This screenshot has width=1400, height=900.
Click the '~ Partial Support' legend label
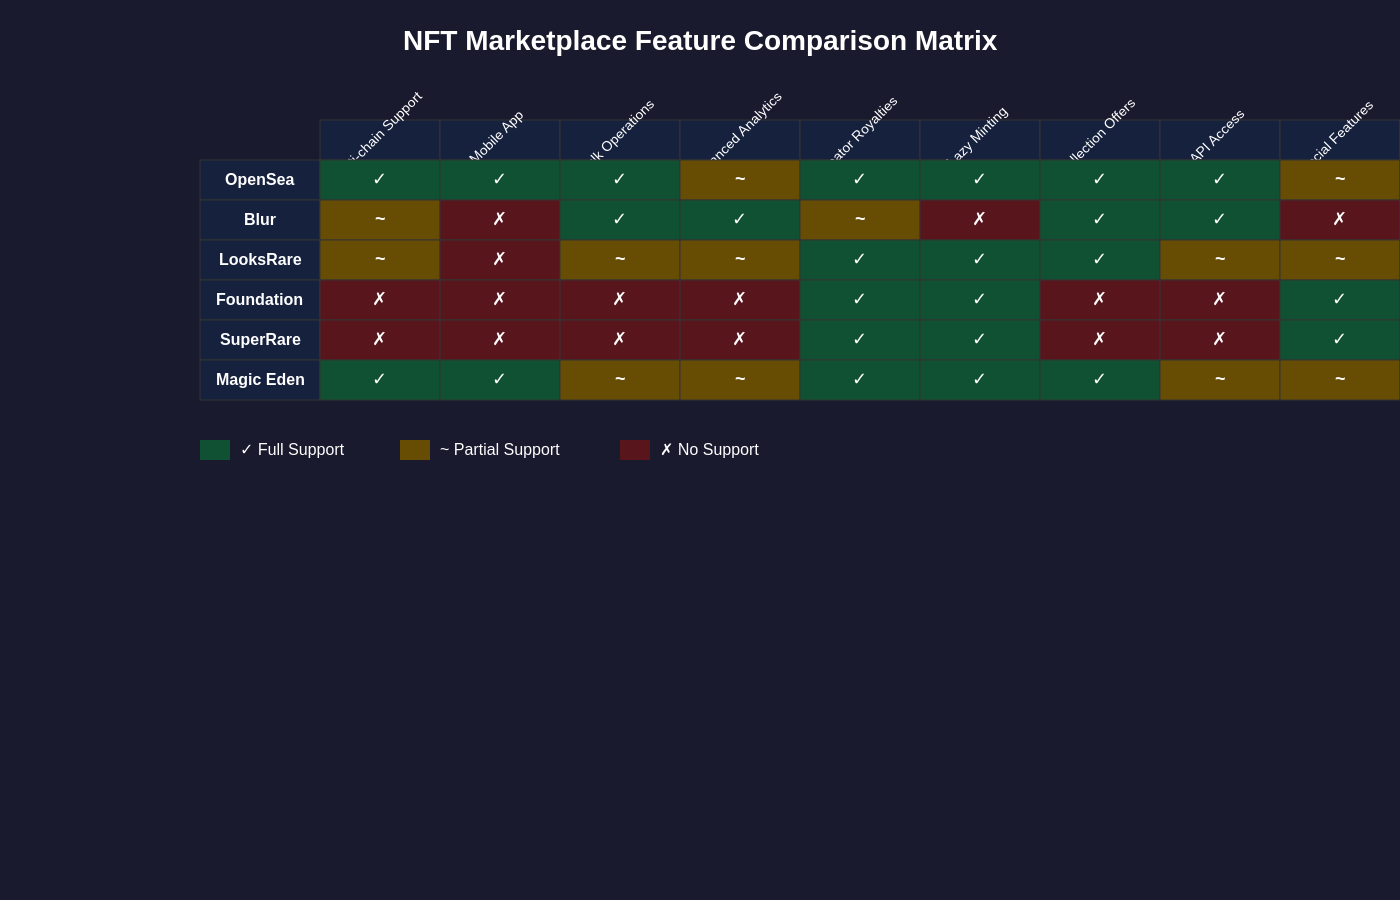[500, 450]
